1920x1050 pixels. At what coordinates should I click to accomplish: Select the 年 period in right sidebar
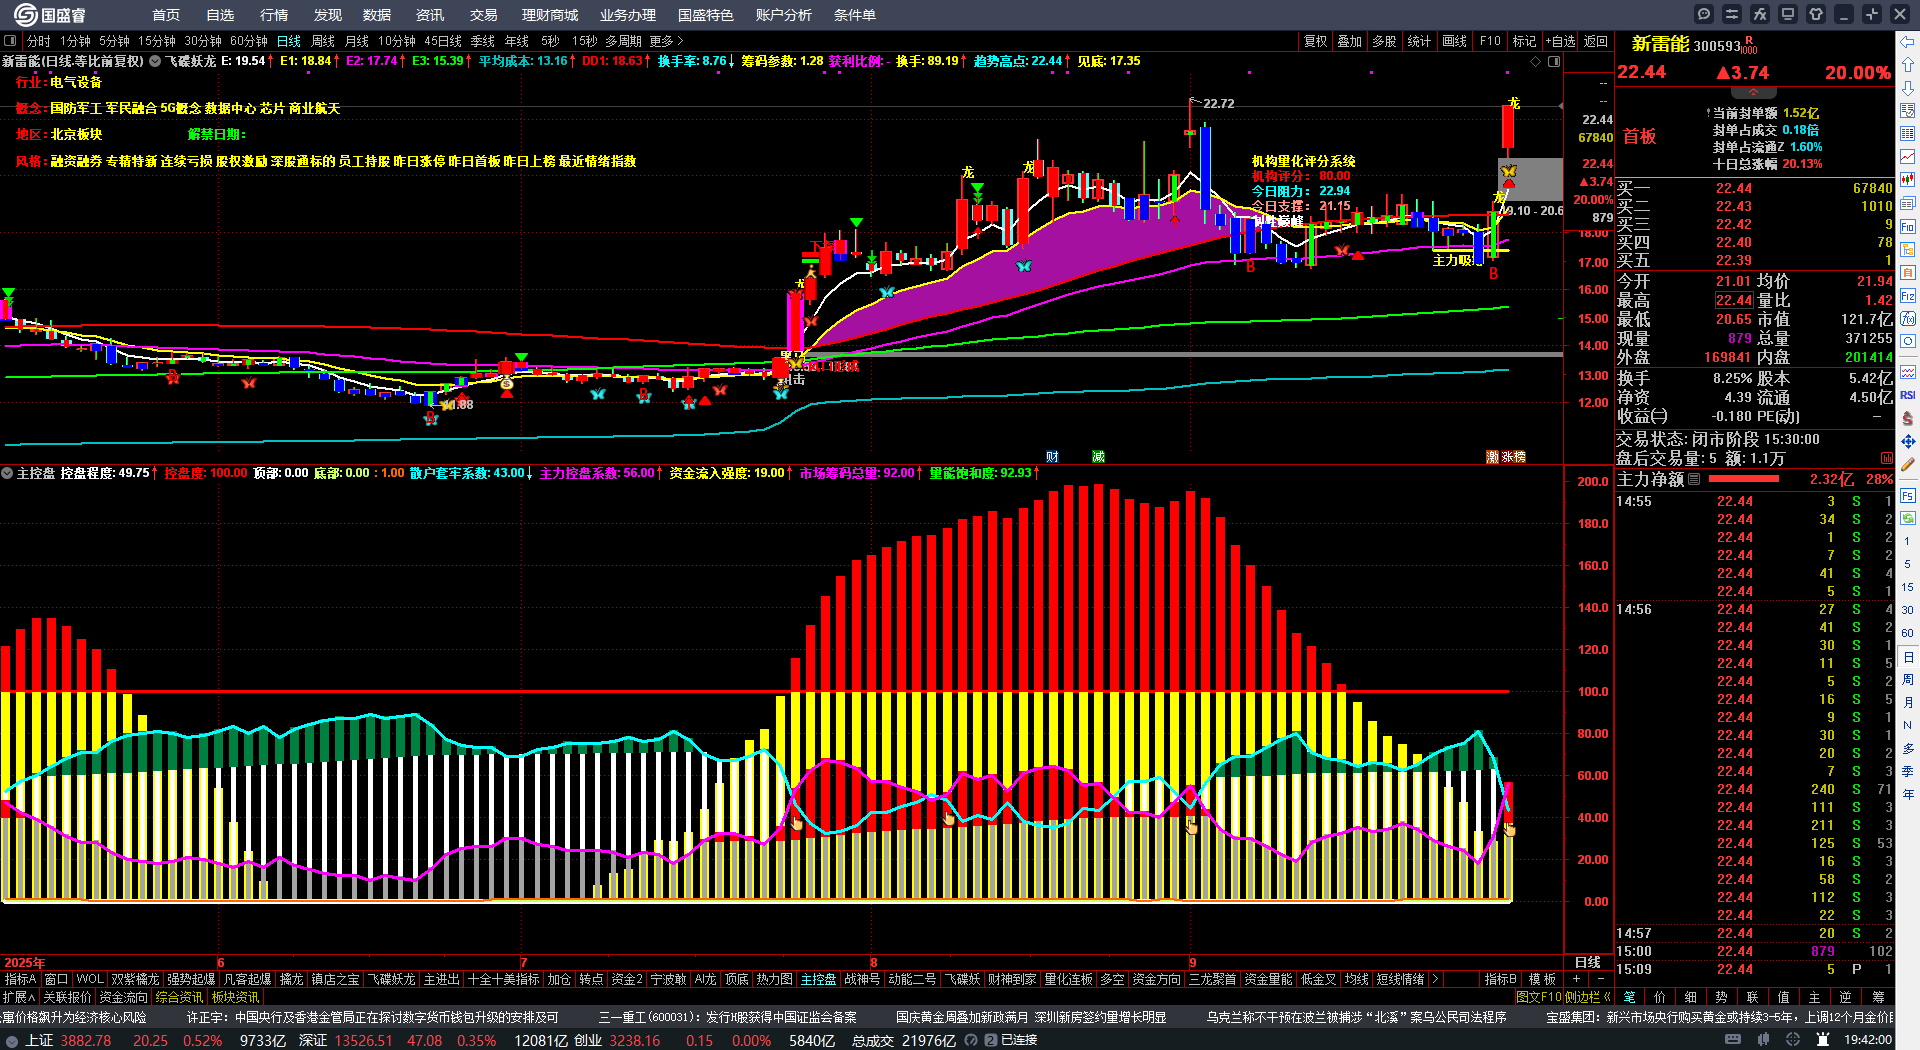pyautogui.click(x=1908, y=795)
